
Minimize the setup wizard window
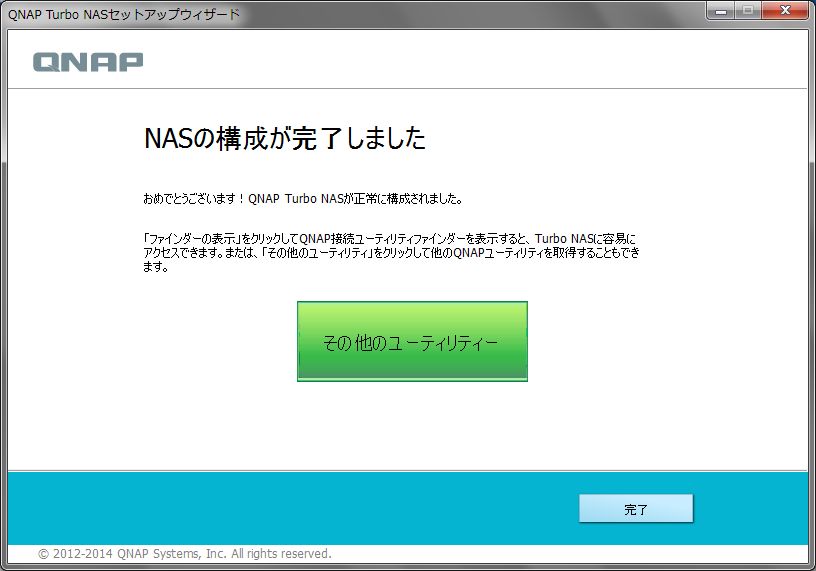(x=721, y=10)
